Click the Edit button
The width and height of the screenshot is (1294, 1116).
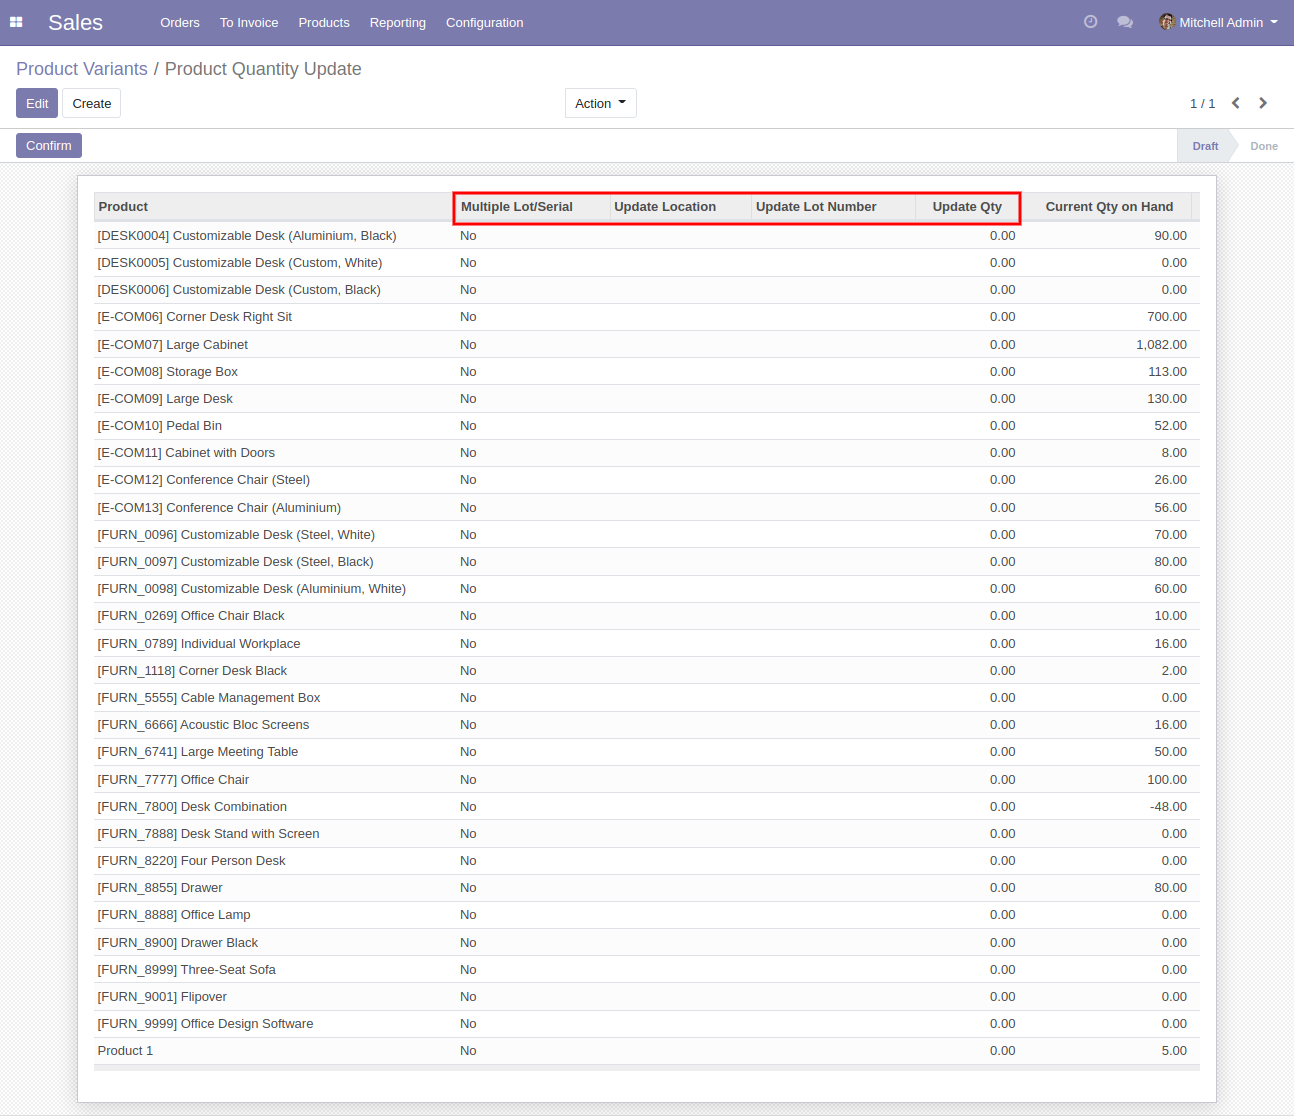[37, 103]
